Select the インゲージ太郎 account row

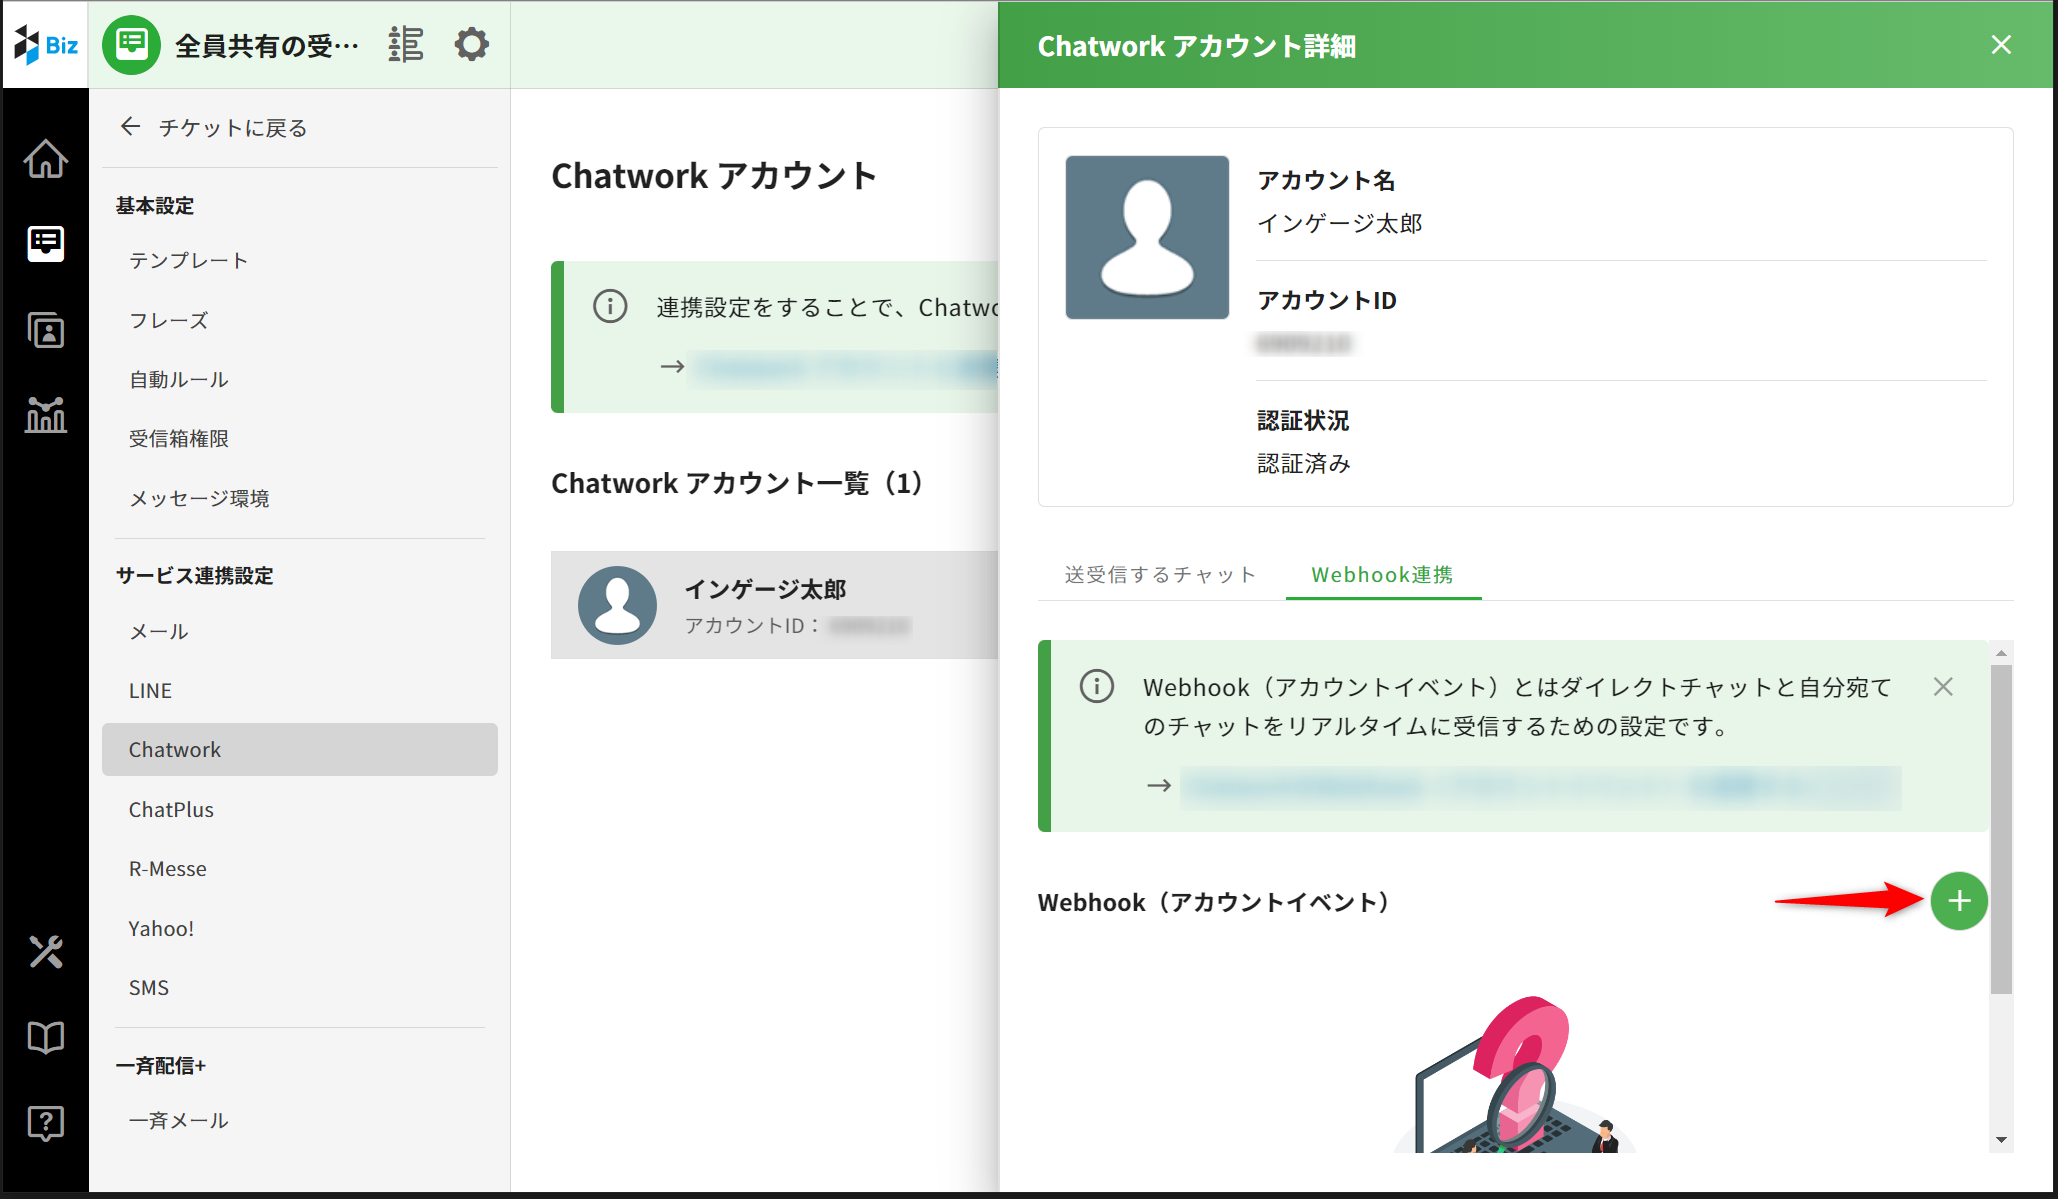tap(774, 605)
